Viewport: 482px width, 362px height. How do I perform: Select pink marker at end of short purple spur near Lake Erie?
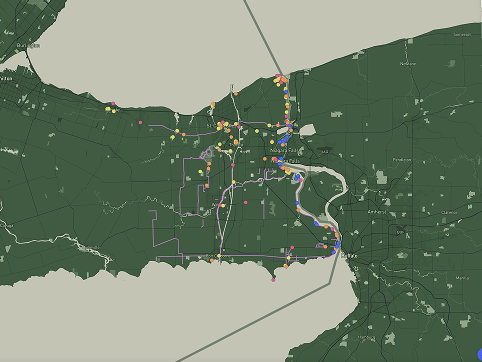292,247
